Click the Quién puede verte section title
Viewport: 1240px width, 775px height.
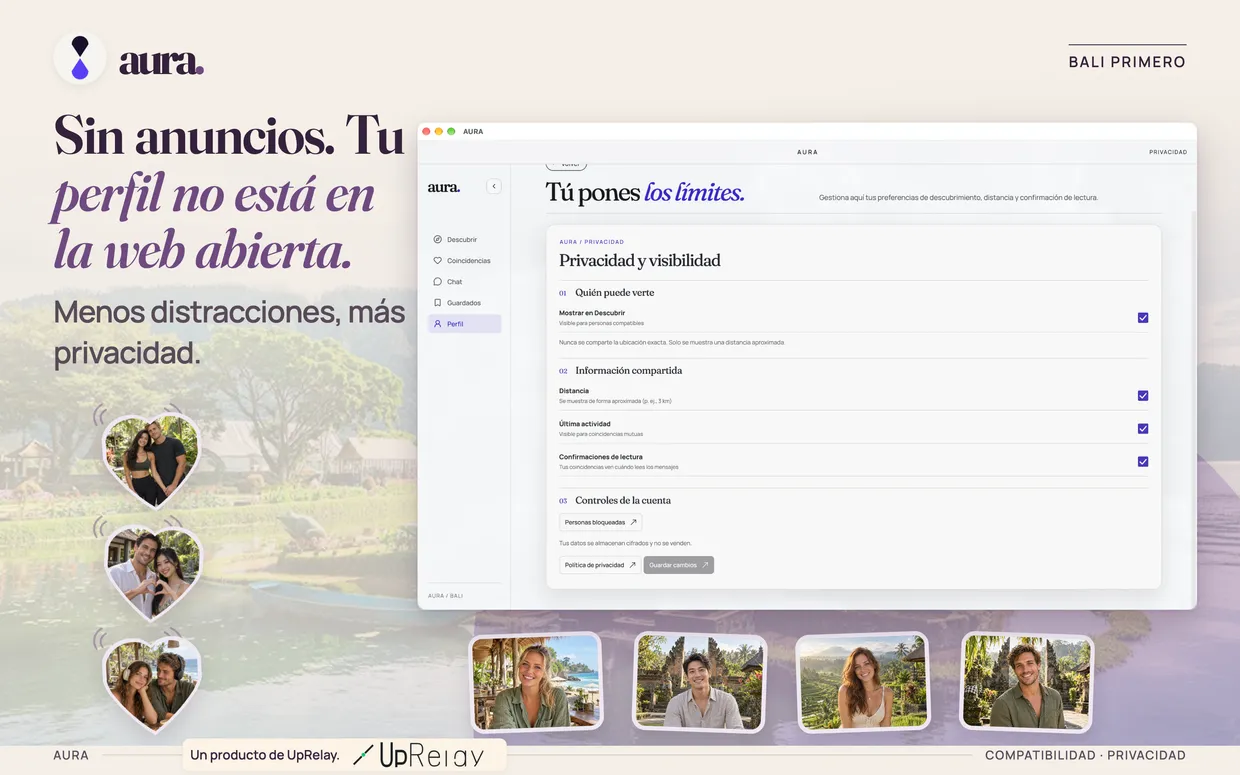614,293
